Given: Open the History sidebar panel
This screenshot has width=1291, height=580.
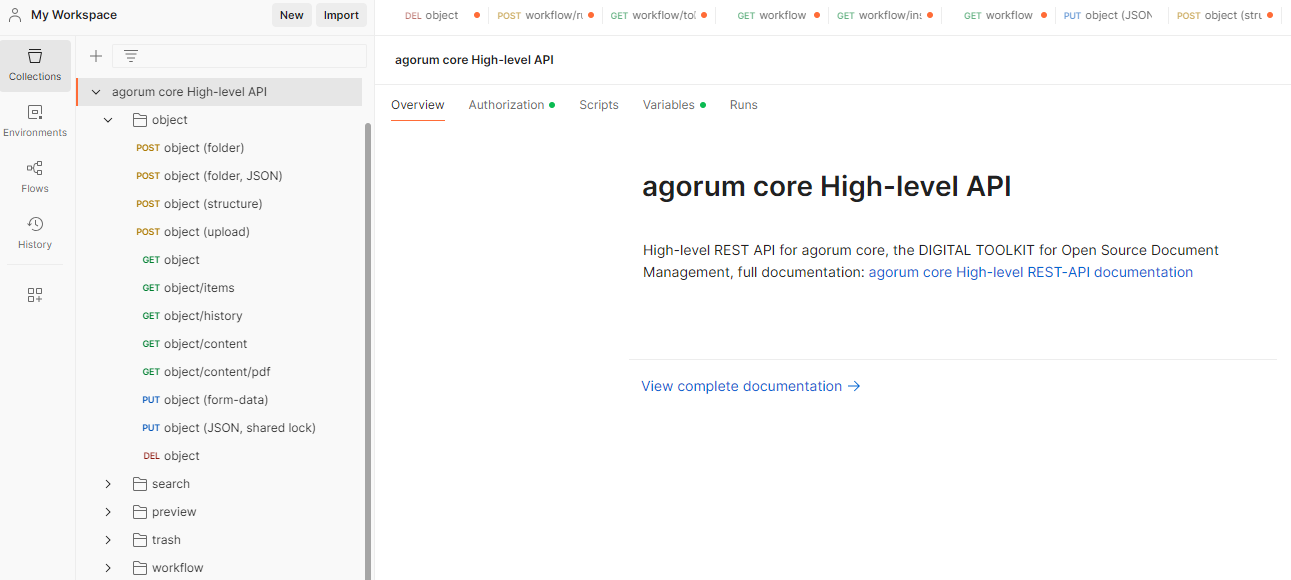Looking at the screenshot, I should [x=35, y=233].
